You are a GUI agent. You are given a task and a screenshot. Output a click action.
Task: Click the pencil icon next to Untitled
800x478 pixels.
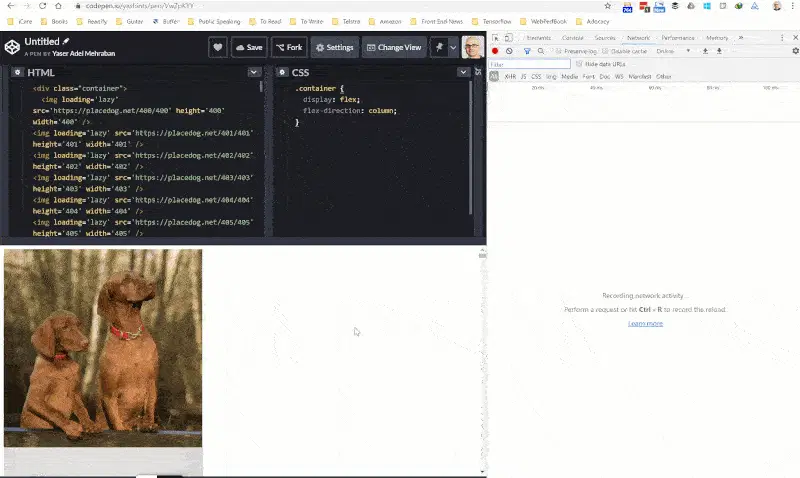click(66, 41)
